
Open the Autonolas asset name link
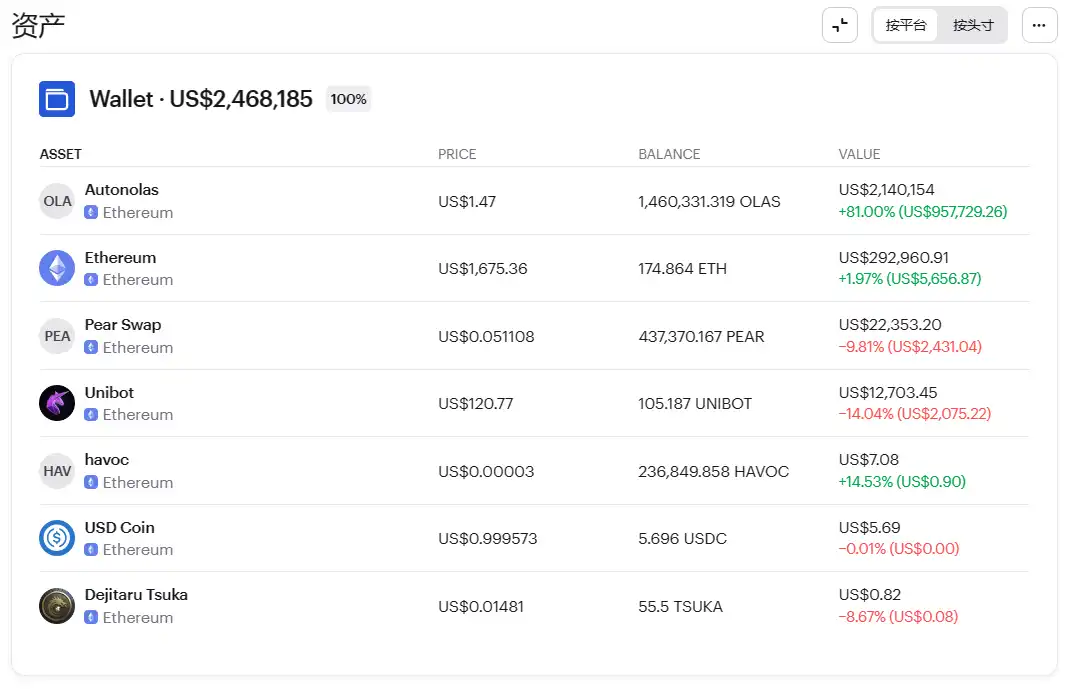point(122,190)
